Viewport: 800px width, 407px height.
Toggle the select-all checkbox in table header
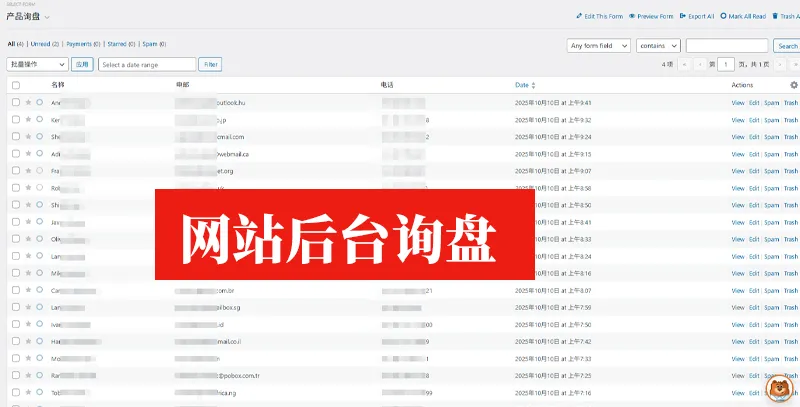pos(16,86)
